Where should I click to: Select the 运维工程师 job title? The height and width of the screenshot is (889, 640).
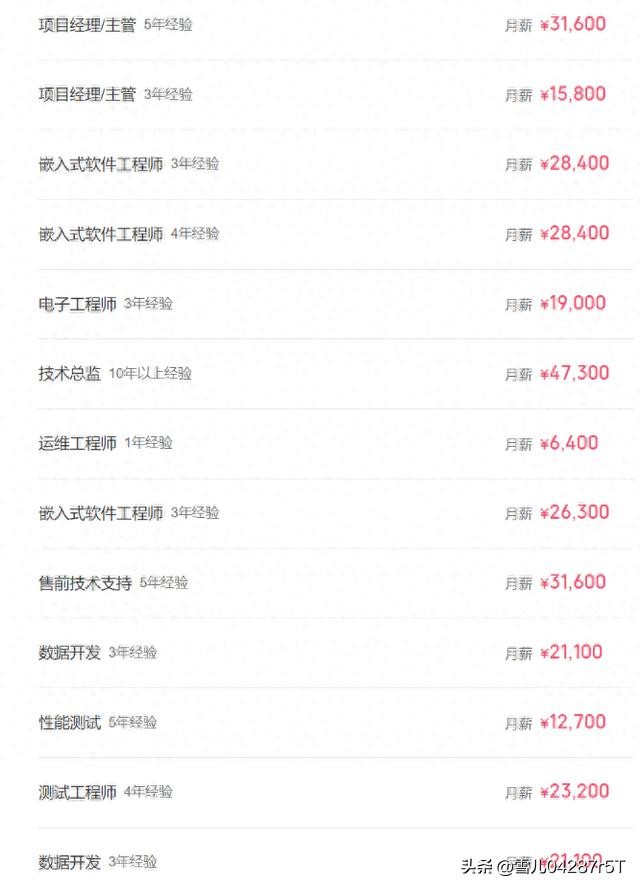[78, 443]
